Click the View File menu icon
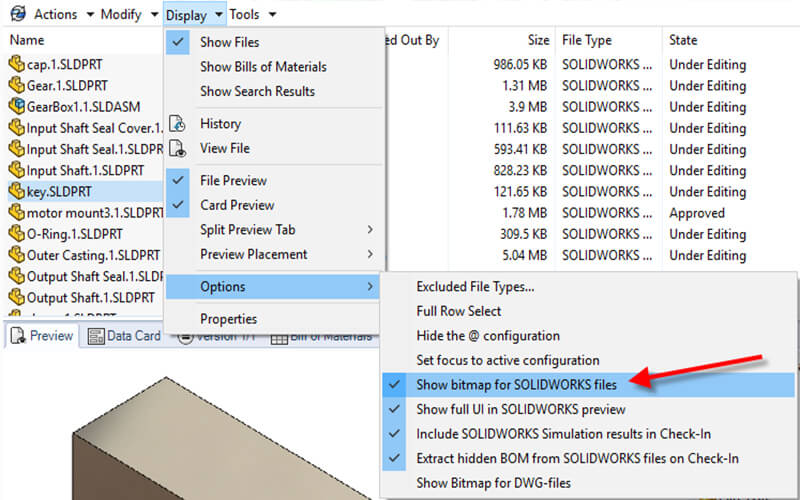 click(x=178, y=148)
